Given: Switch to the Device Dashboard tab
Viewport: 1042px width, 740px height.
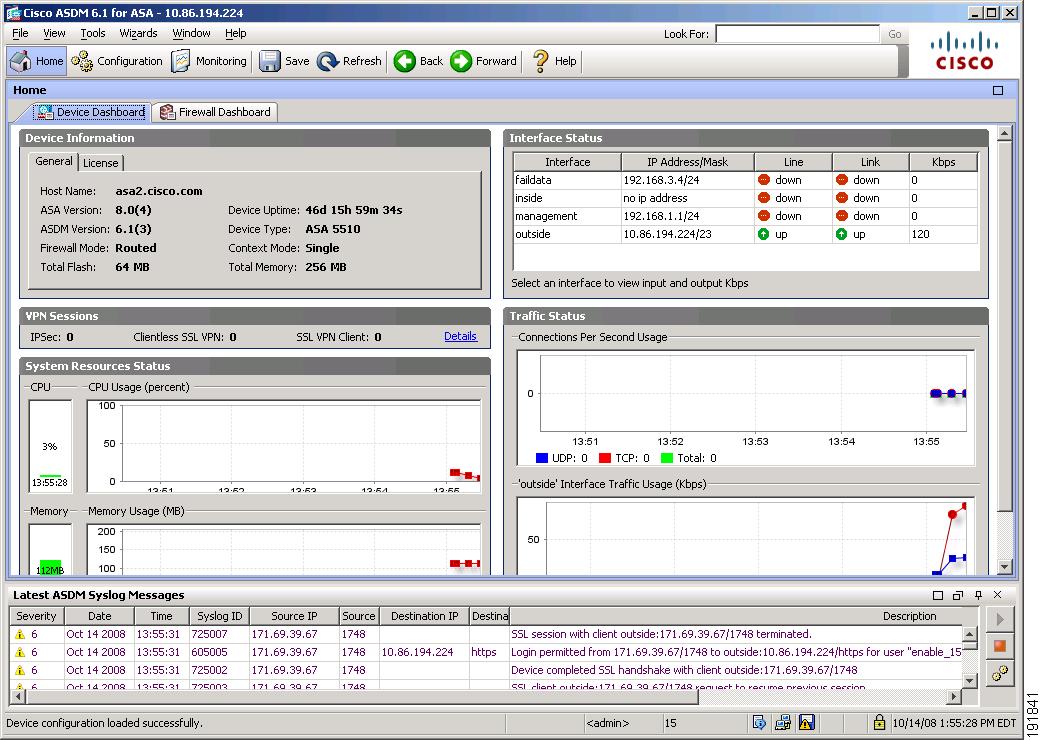Looking at the screenshot, I should (x=92, y=112).
